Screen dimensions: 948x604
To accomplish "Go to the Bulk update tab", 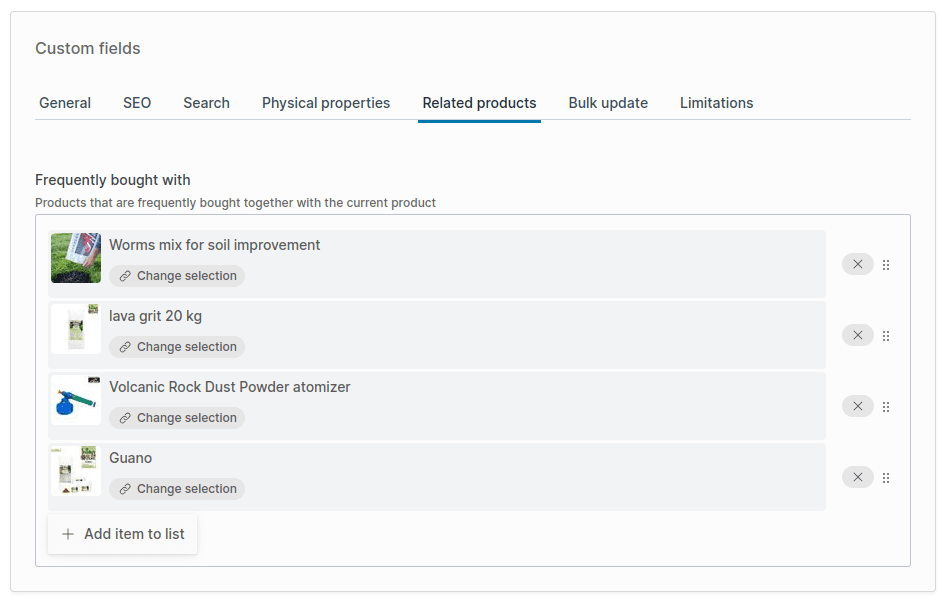I will tap(608, 103).
